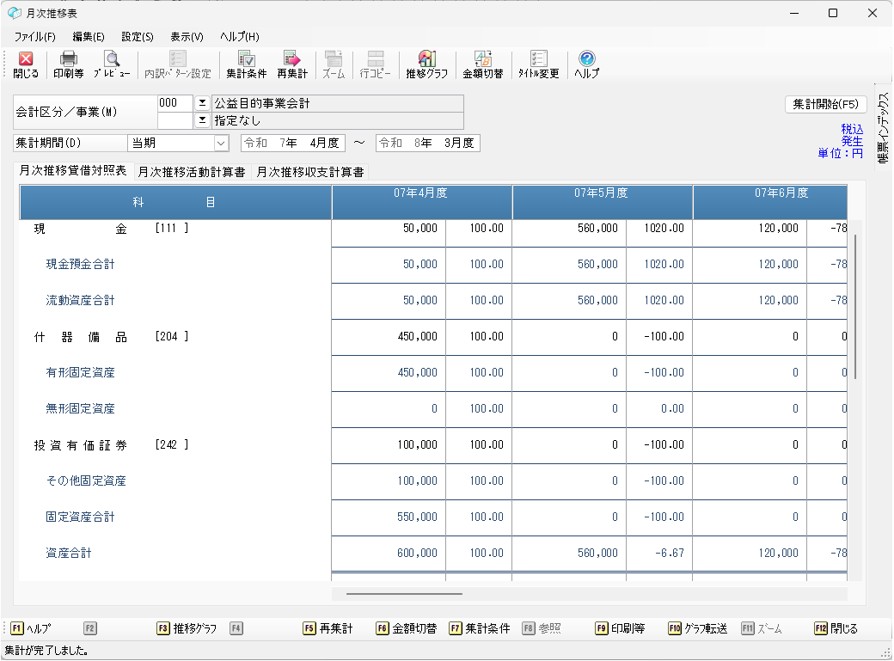The width and height of the screenshot is (894, 661).
Task: Open the プレビュー preview tool
Action: 111,65
